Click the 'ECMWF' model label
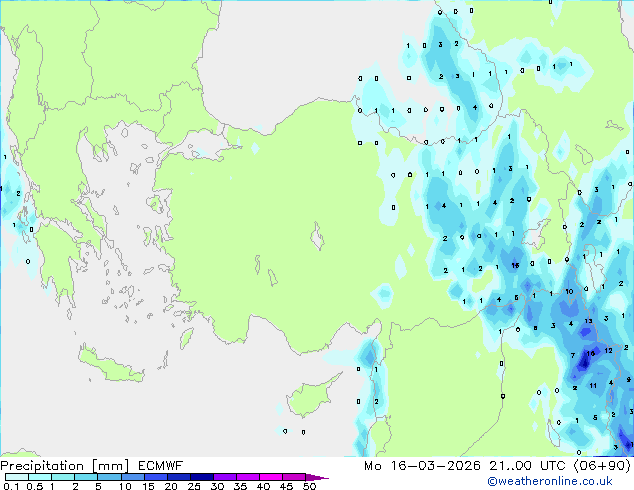Viewport: 634px width, 490px height. point(161,466)
